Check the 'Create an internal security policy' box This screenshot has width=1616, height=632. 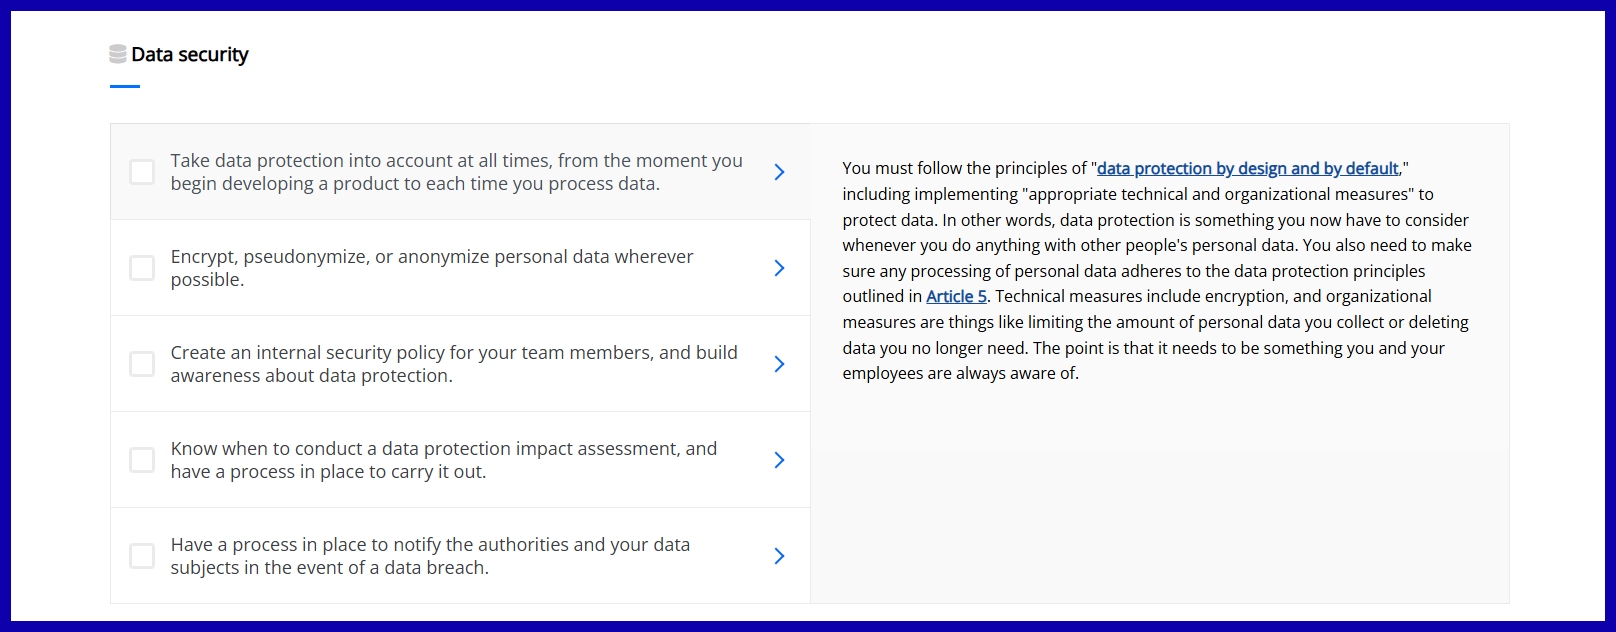(142, 364)
